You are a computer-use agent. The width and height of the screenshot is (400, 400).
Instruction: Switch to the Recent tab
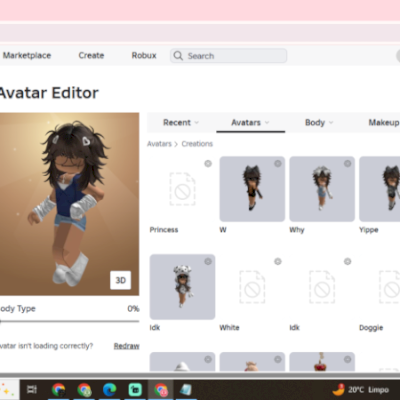tap(181, 123)
